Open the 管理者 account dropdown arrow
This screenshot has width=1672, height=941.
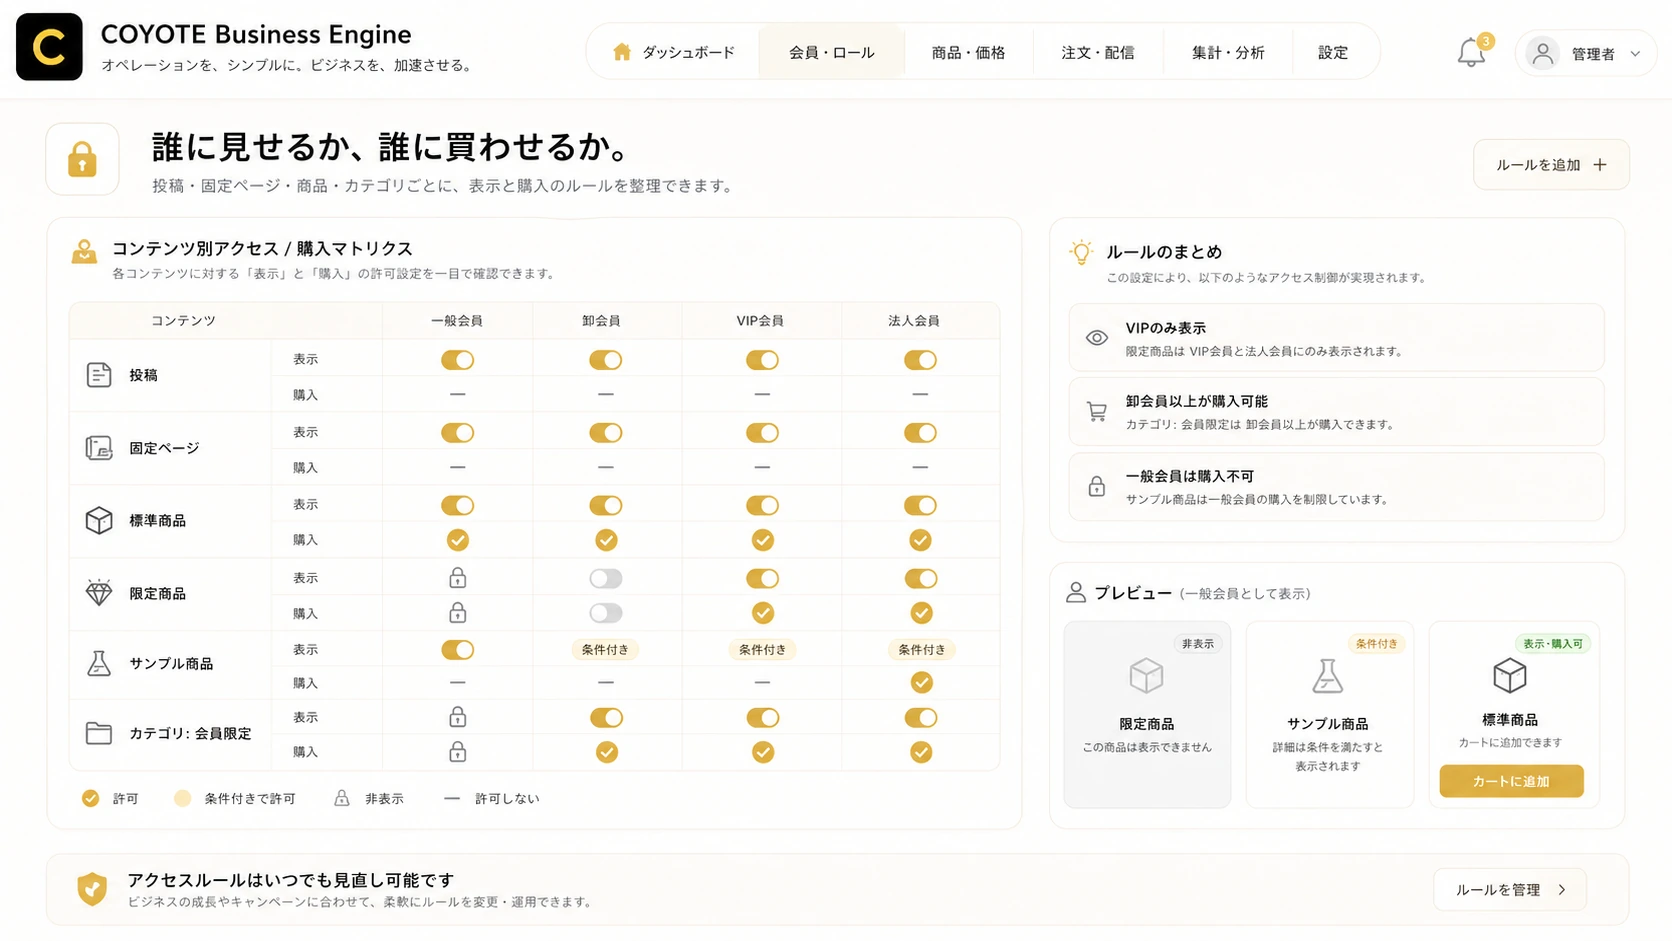click(x=1636, y=54)
